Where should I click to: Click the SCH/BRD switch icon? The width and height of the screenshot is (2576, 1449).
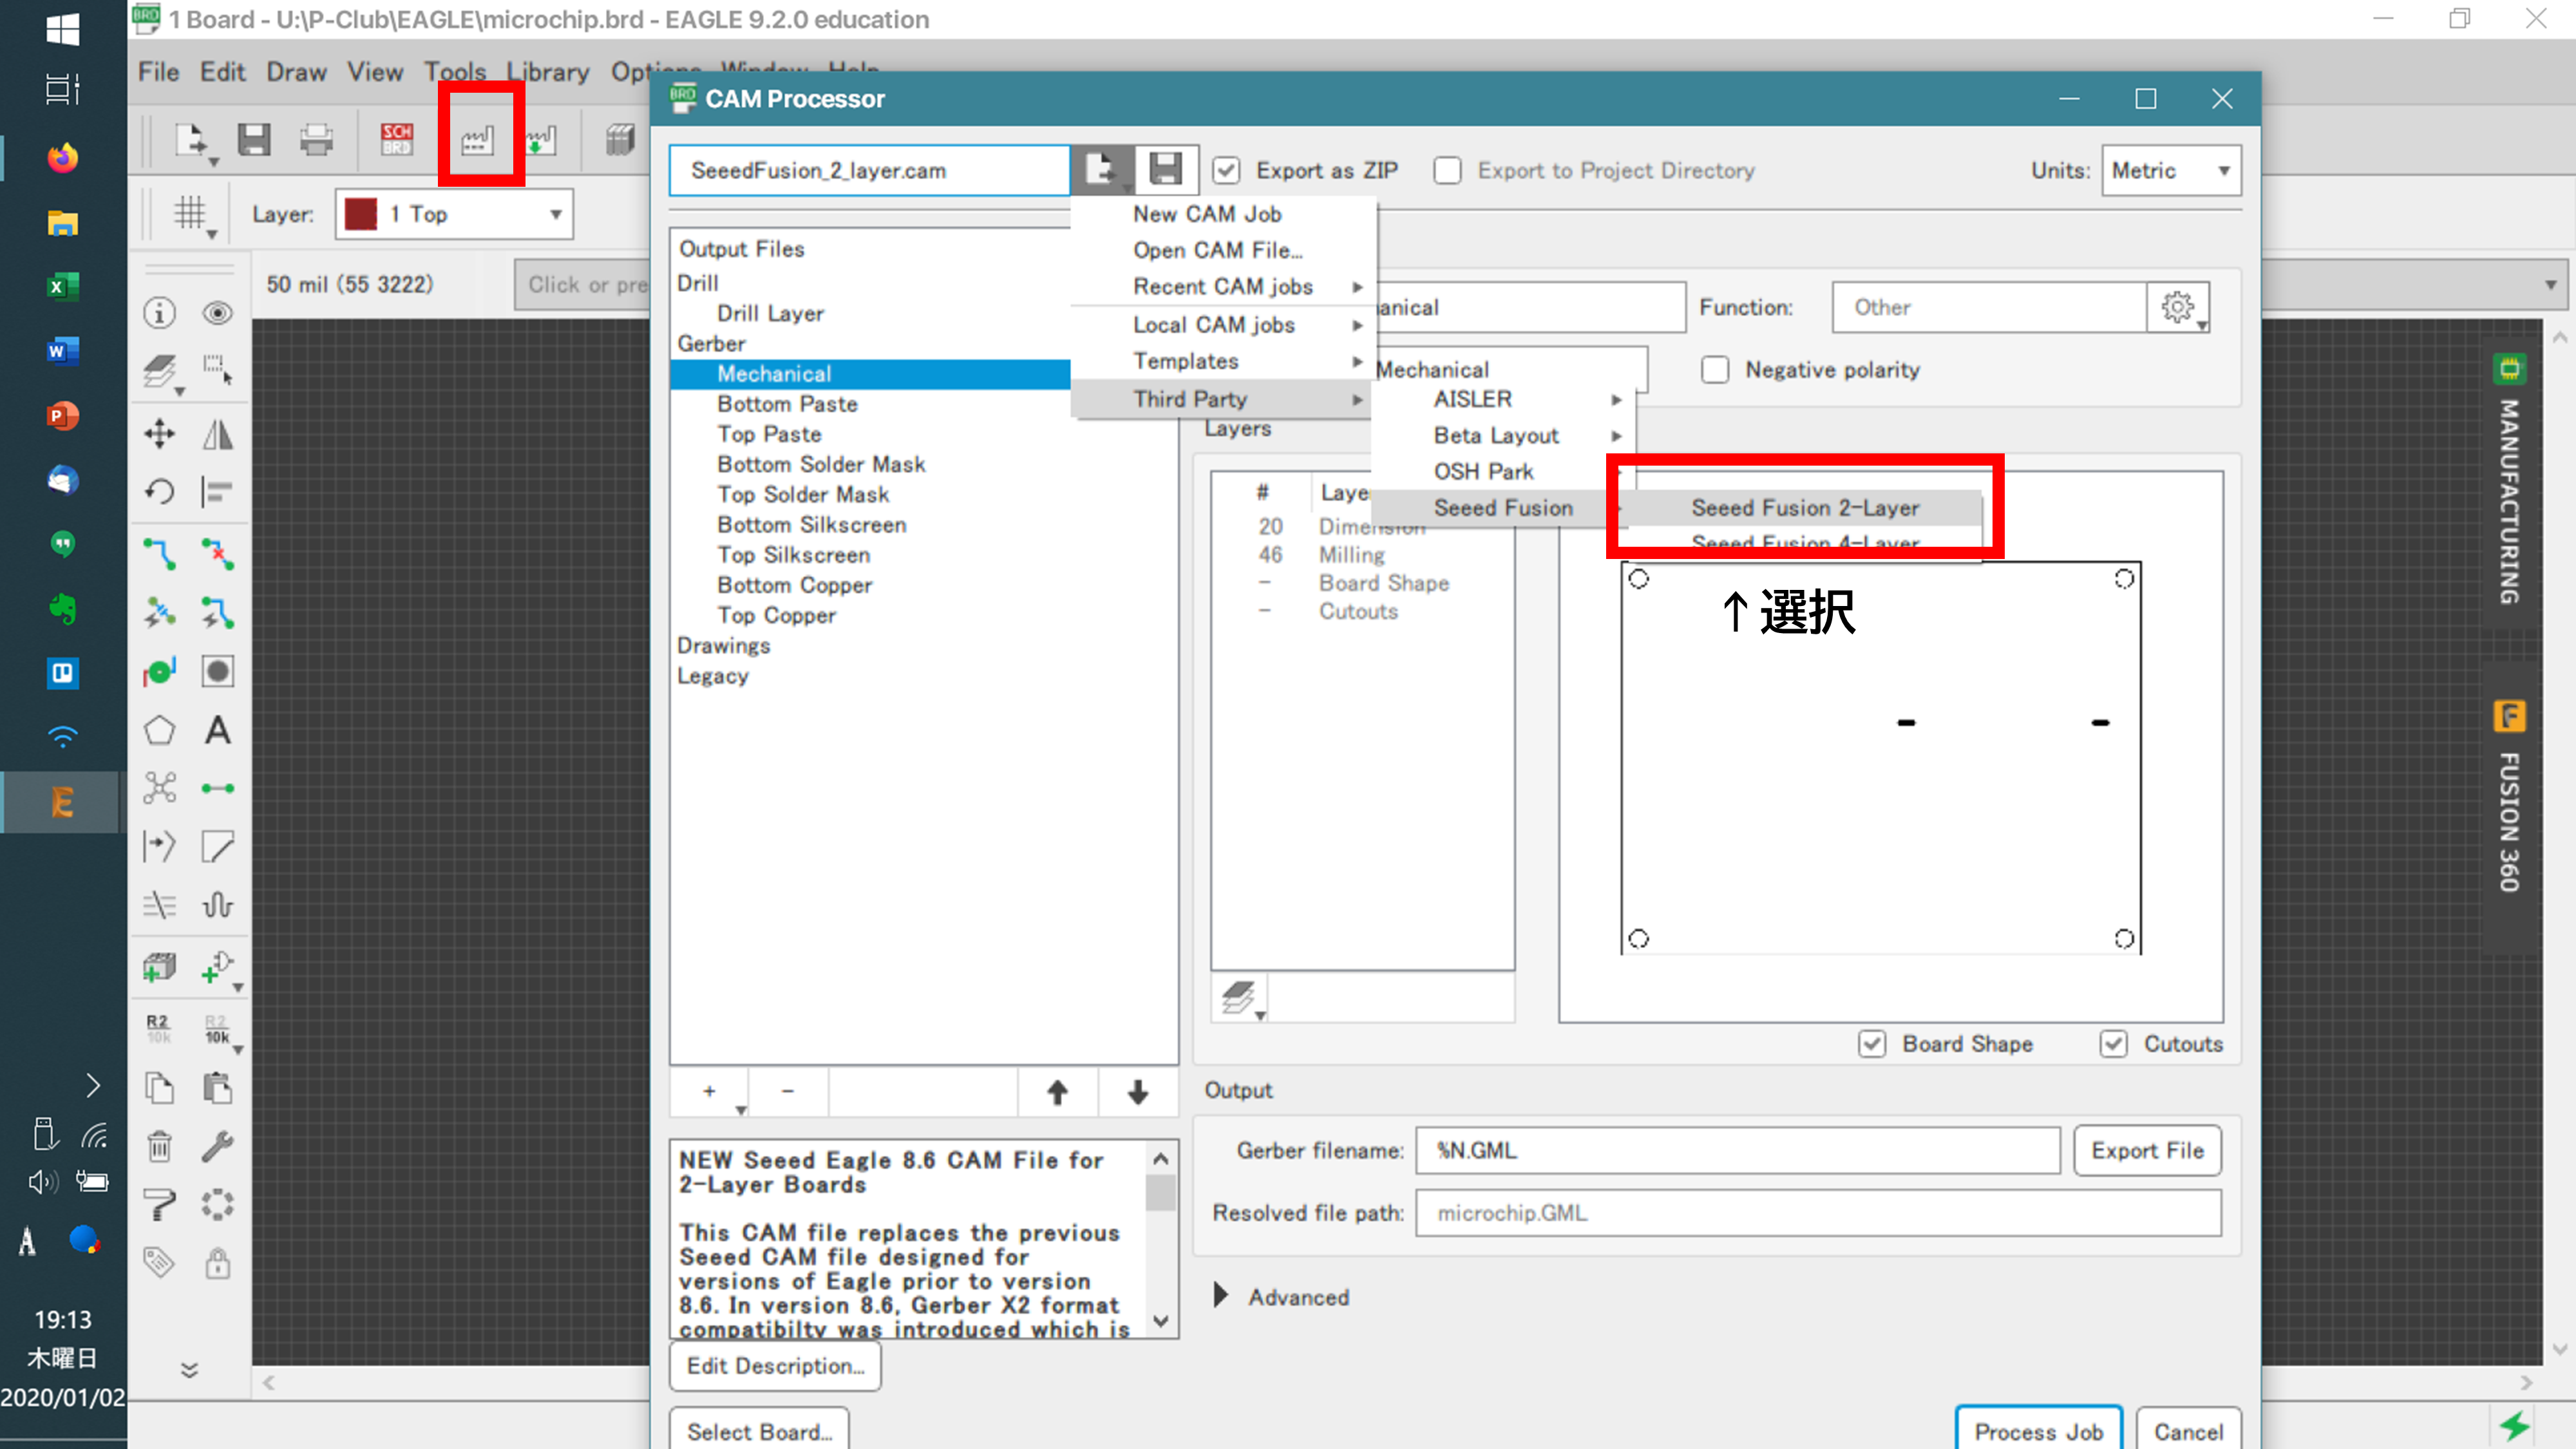click(x=396, y=140)
